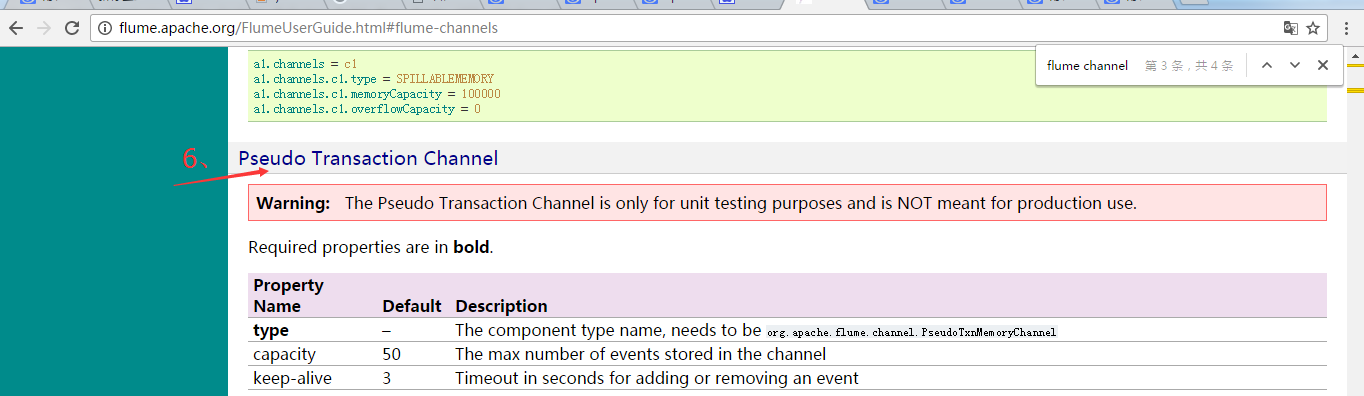Click the address bar URL
The height and width of the screenshot is (396, 1364).
click(x=308, y=28)
